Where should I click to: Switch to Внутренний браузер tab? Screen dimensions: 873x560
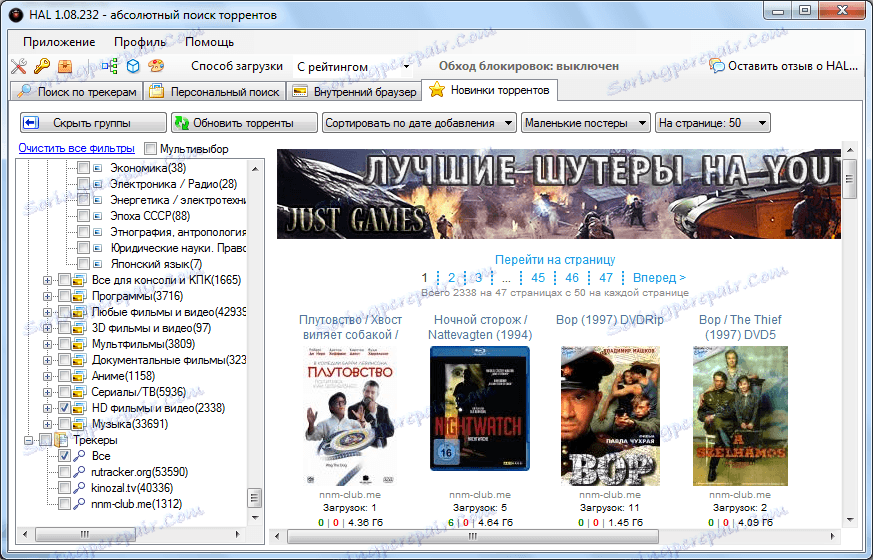click(354, 92)
